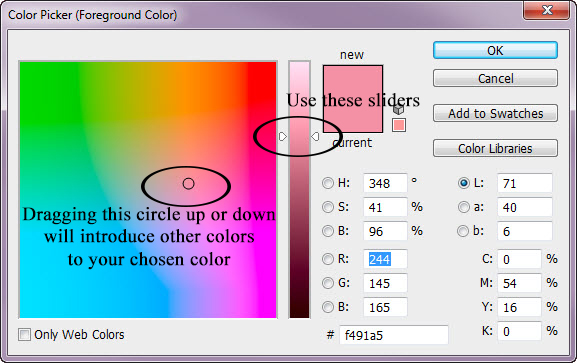Click the R field showing 244

(x=385, y=259)
